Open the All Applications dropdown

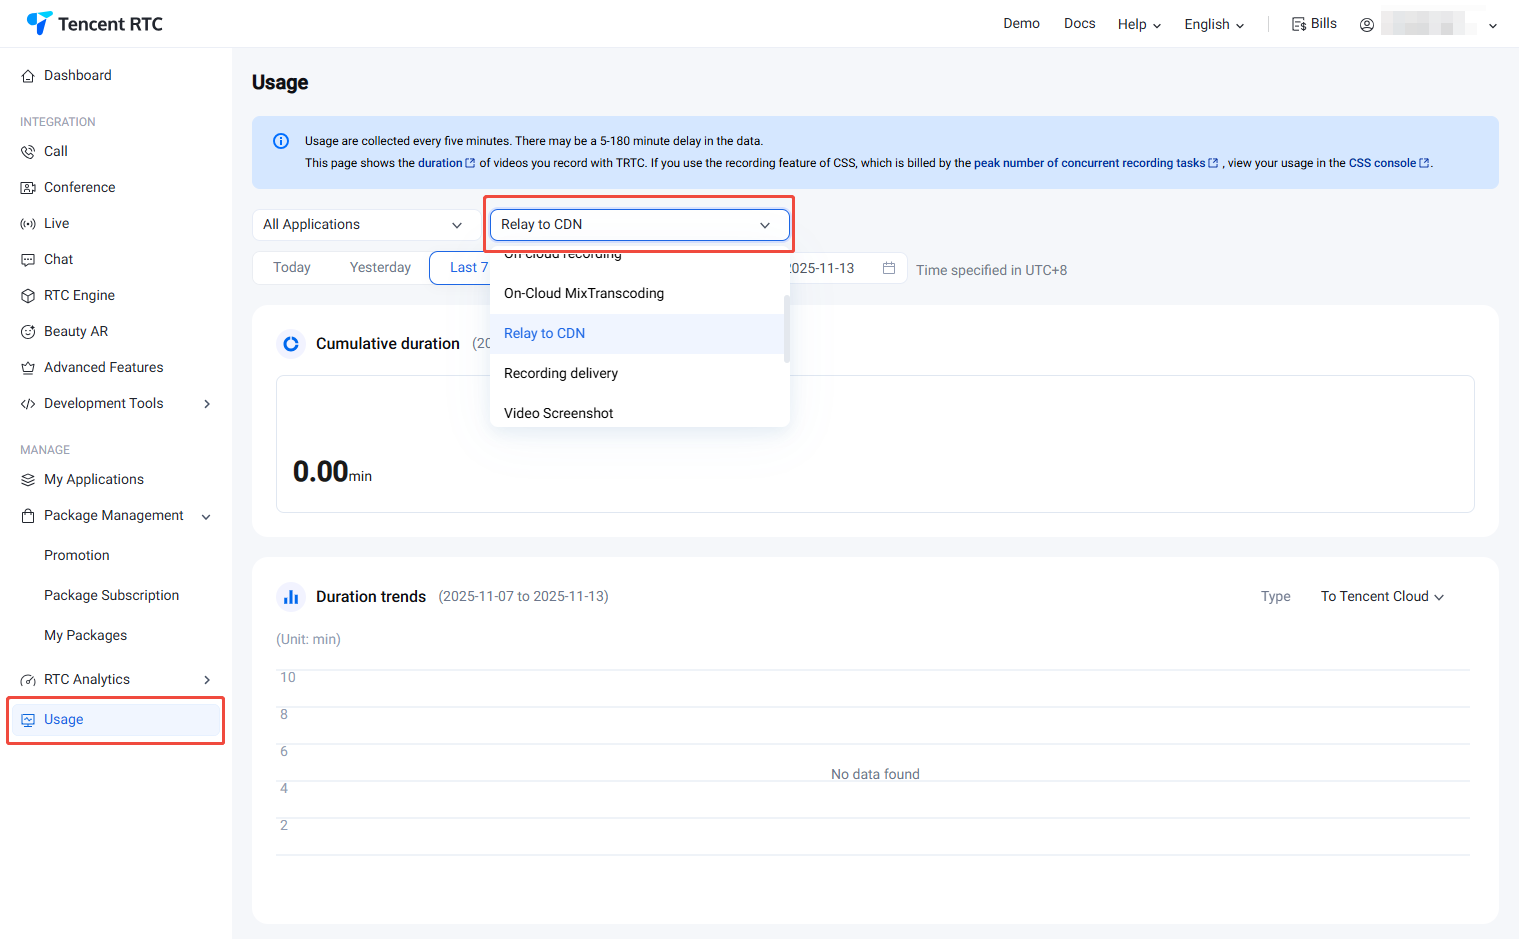coord(362,225)
